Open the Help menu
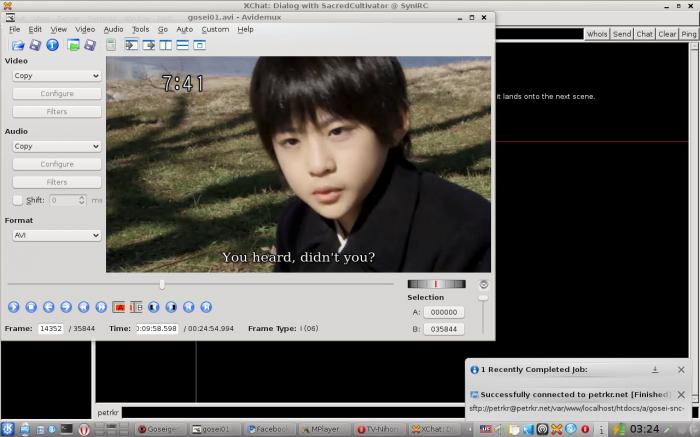The image size is (700, 437). click(x=245, y=29)
